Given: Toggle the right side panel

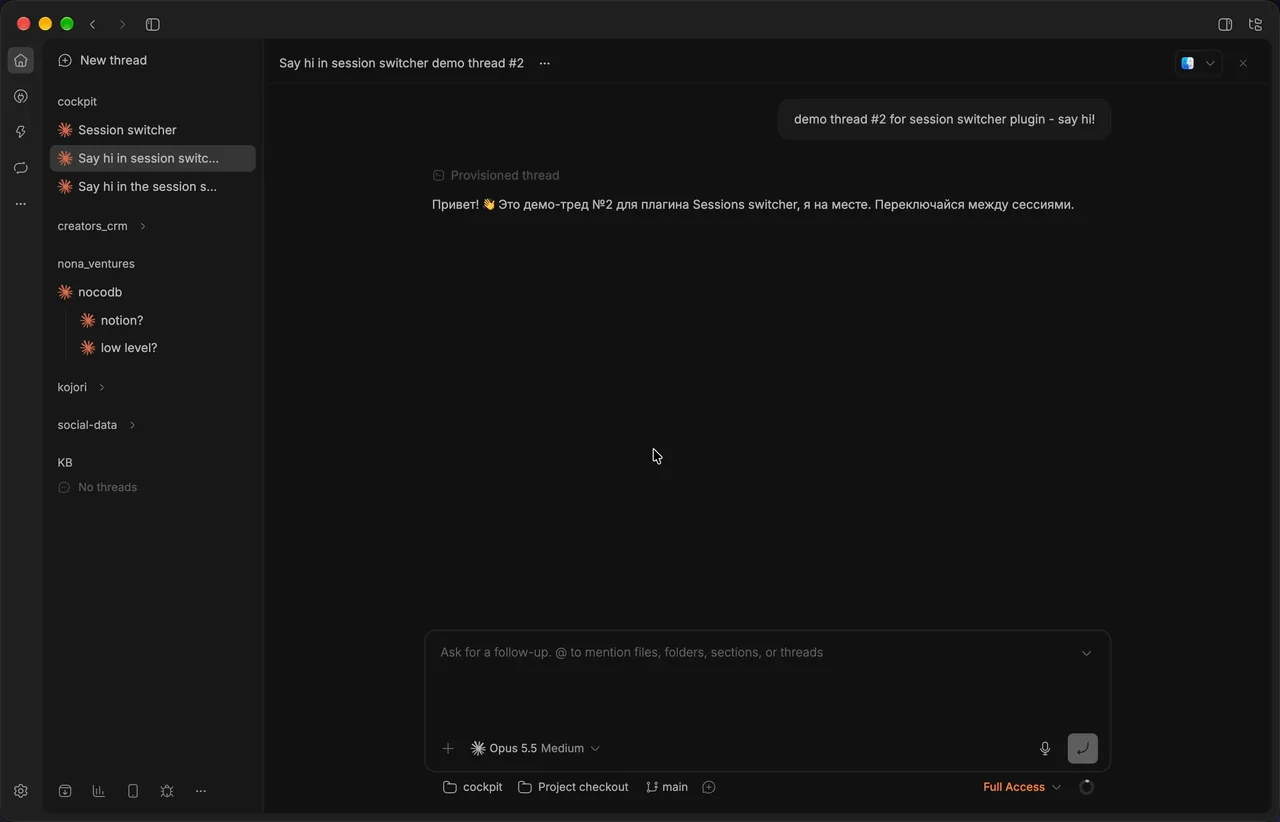Looking at the screenshot, I should click(x=1225, y=24).
